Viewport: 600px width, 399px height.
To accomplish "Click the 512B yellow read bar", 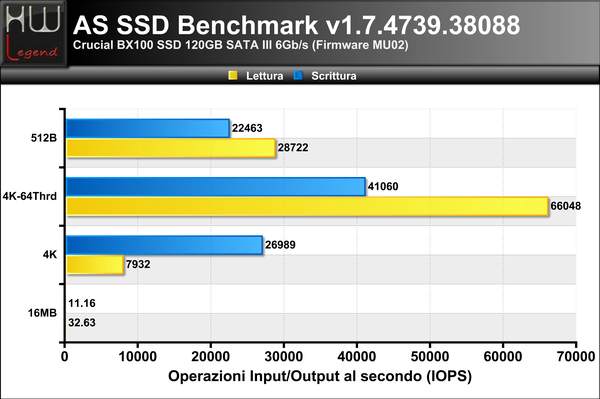I will (171, 148).
